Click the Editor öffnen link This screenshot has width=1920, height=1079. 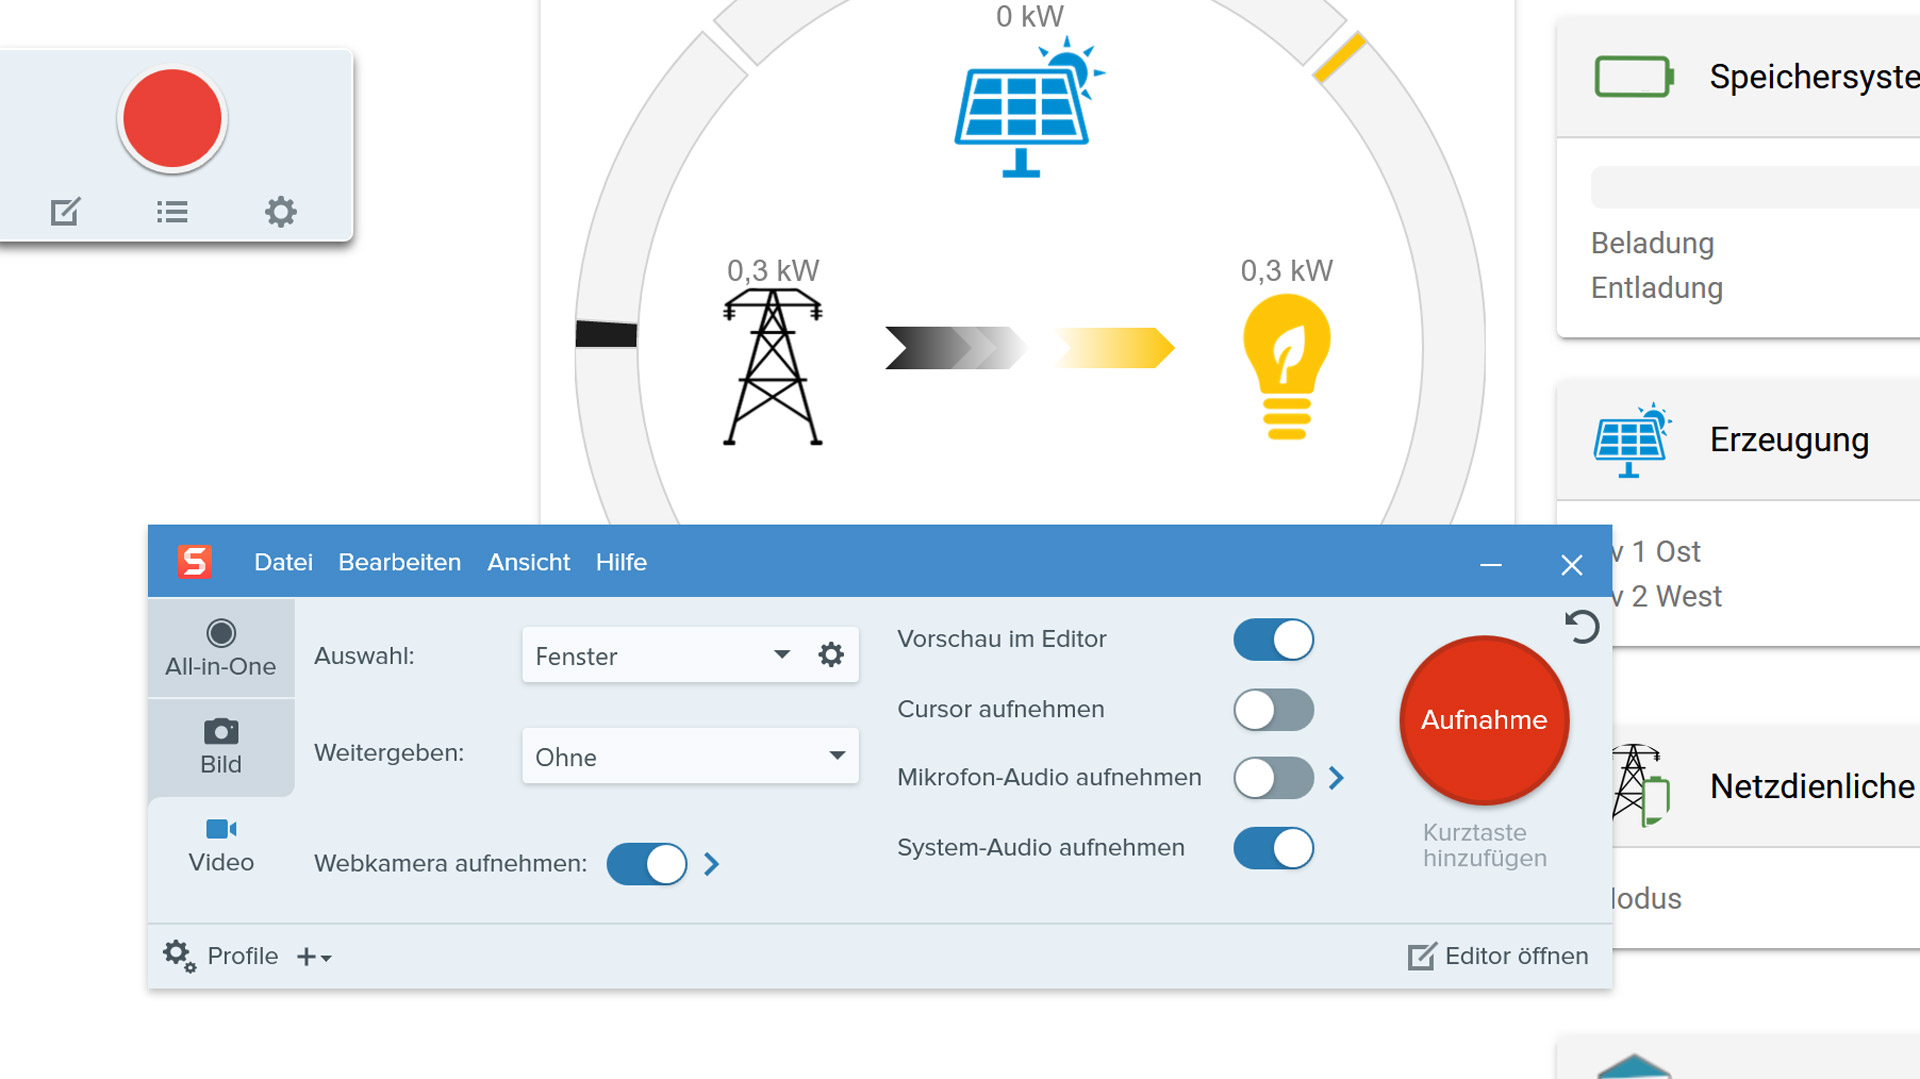tap(1498, 956)
